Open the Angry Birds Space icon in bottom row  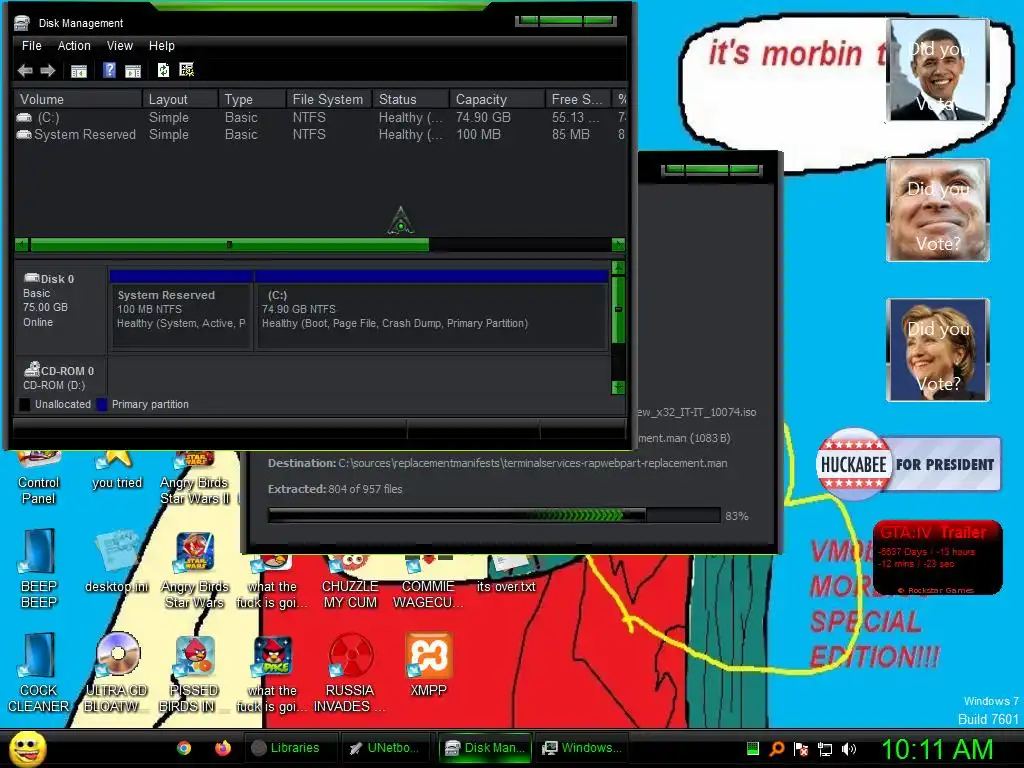272,674
